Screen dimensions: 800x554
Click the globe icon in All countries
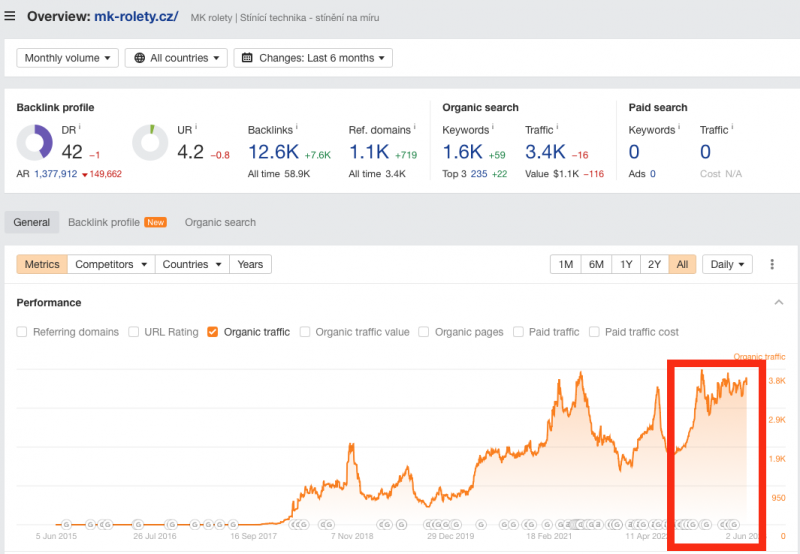click(x=139, y=58)
